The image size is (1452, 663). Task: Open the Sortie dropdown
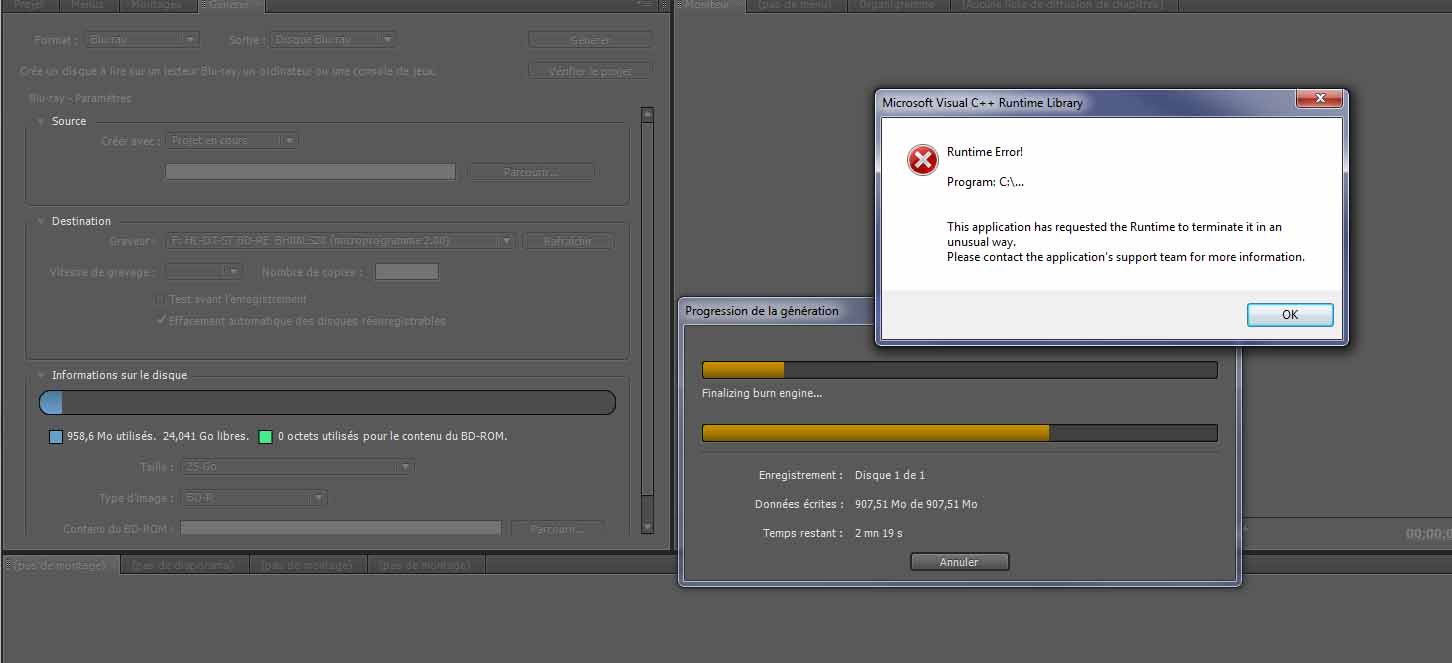tap(332, 40)
